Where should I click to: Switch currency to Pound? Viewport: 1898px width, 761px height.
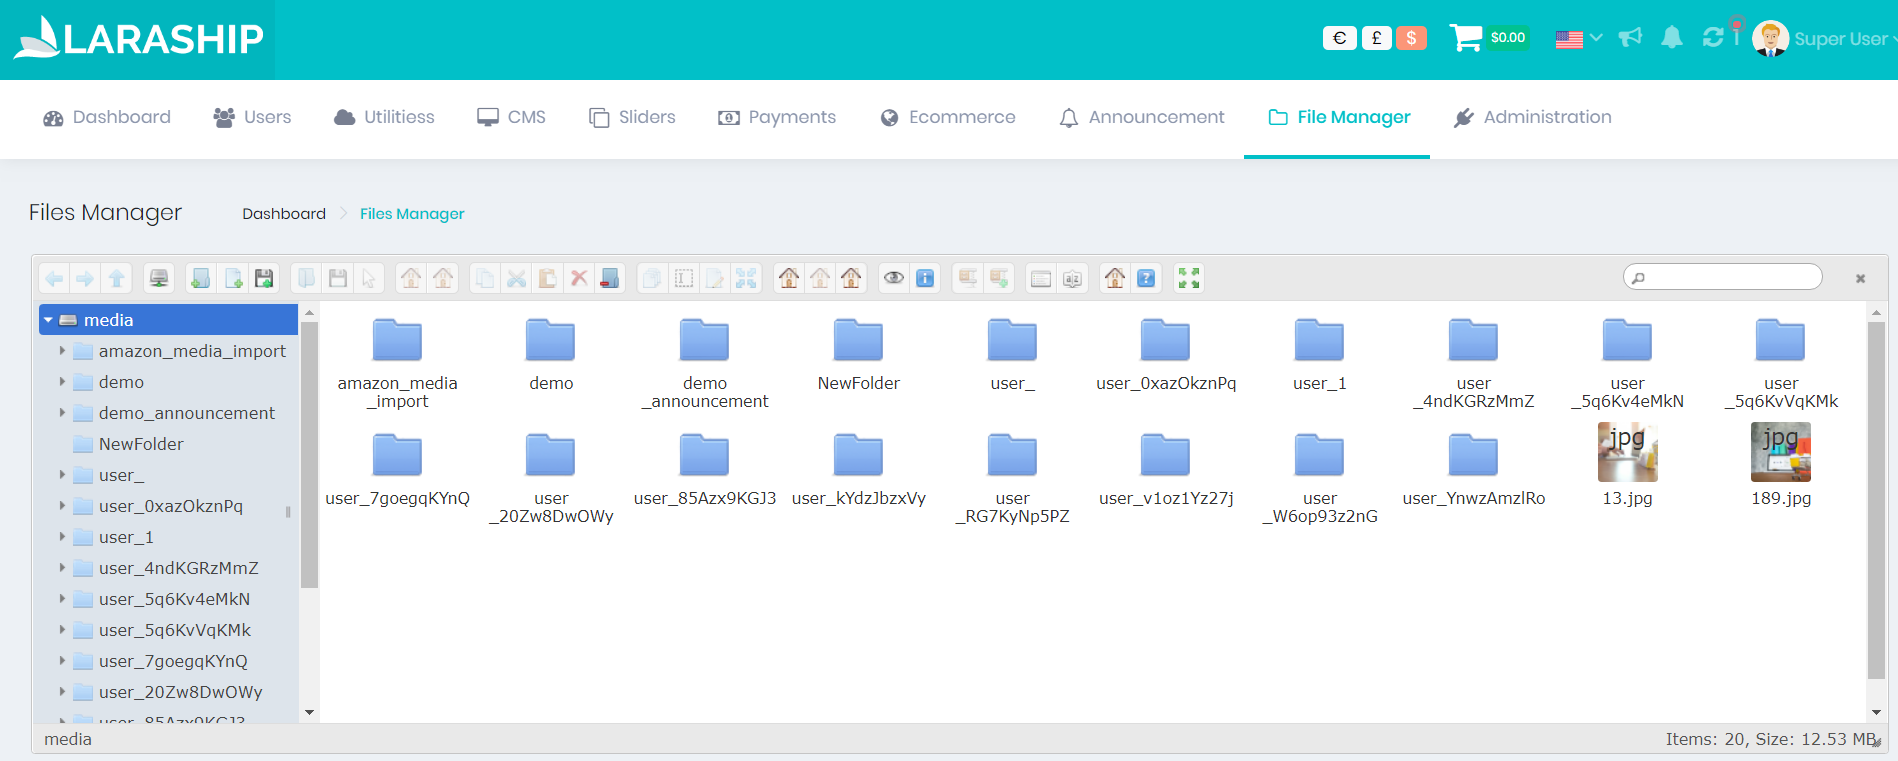[x=1376, y=38]
